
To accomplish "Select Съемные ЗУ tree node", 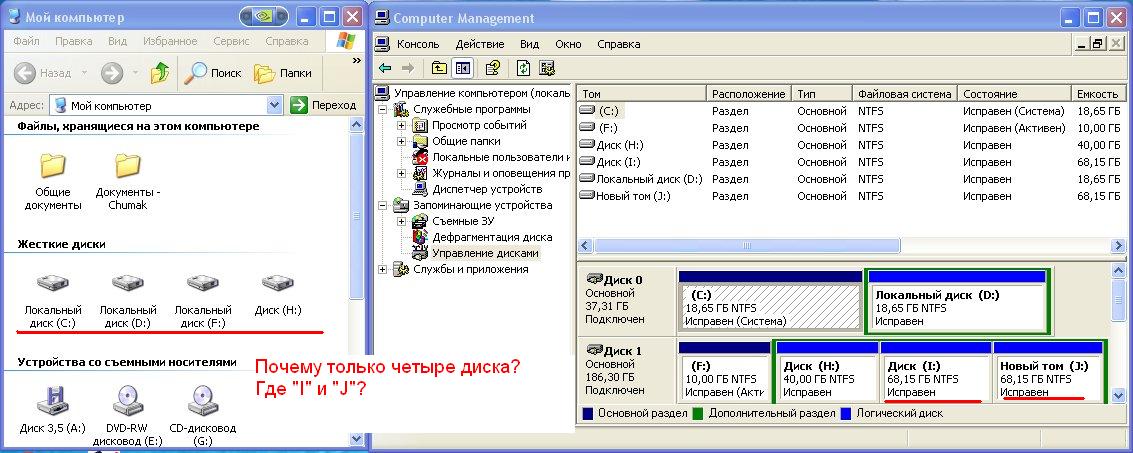I will (x=465, y=221).
